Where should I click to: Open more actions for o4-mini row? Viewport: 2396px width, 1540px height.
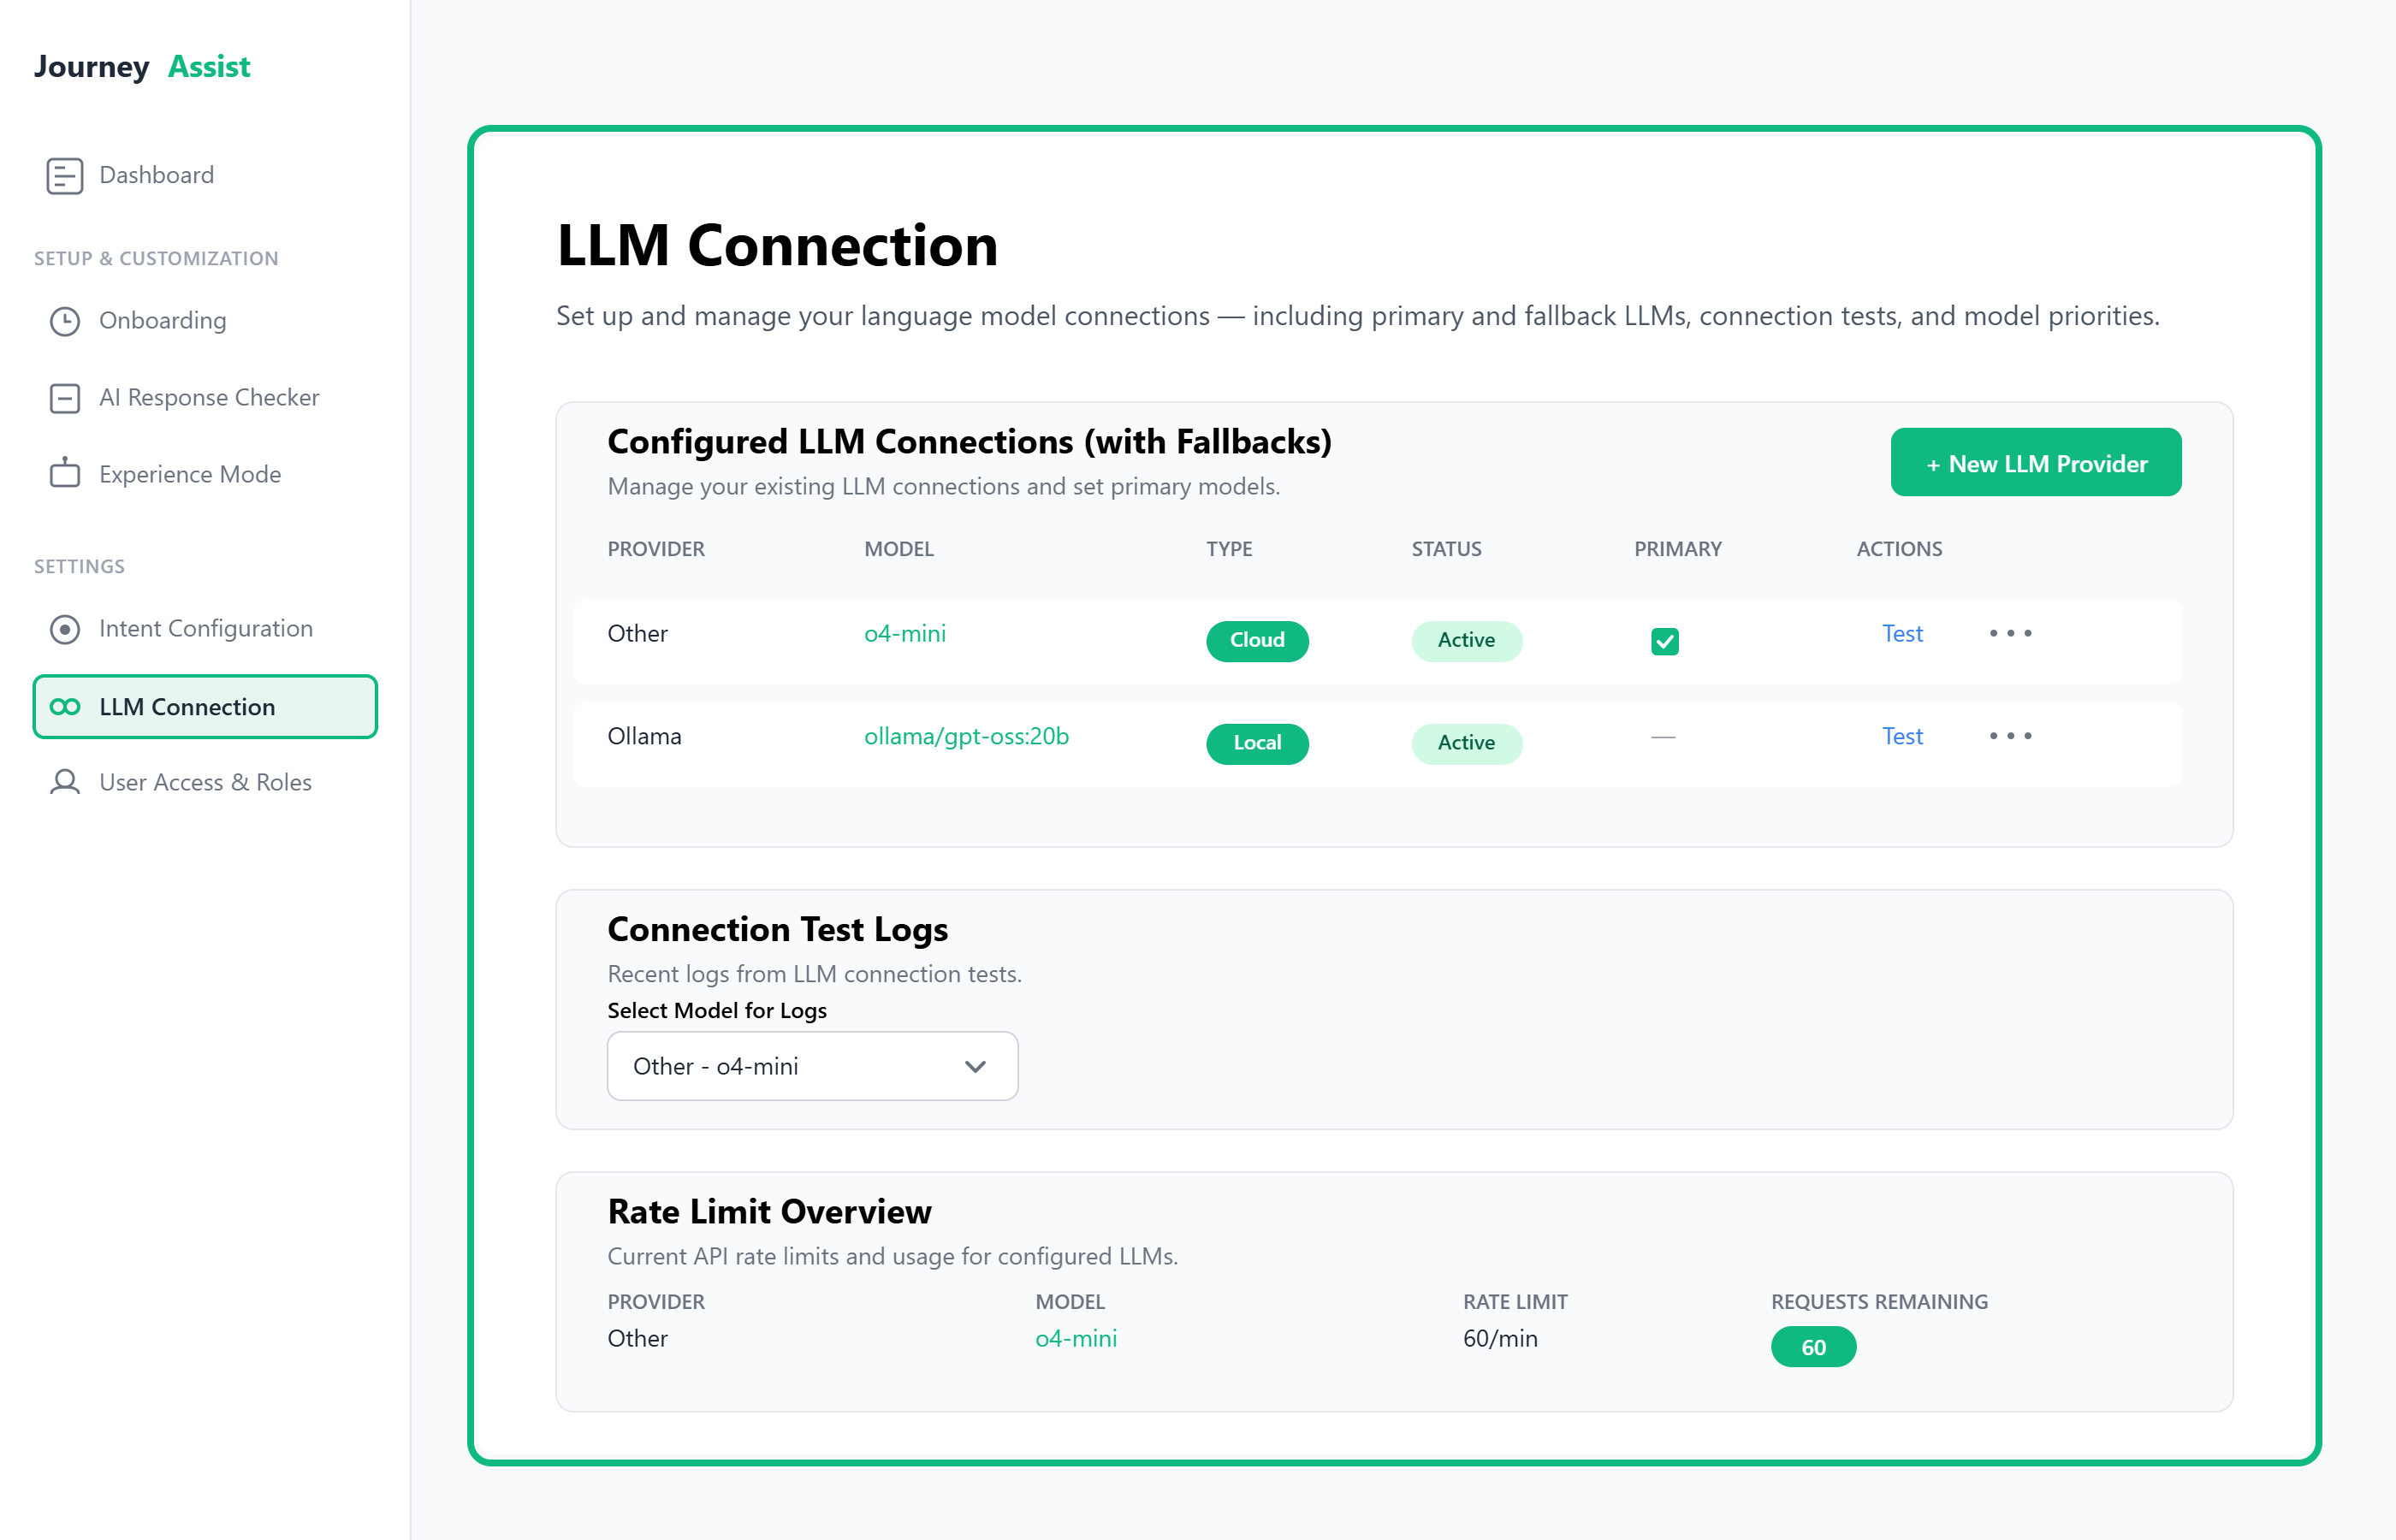pos(2010,633)
